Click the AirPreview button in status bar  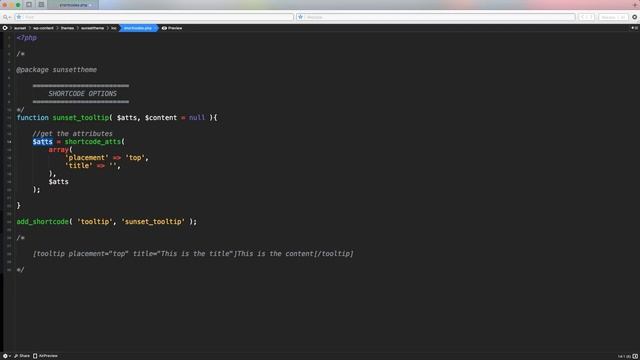pyautogui.click(x=45, y=356)
